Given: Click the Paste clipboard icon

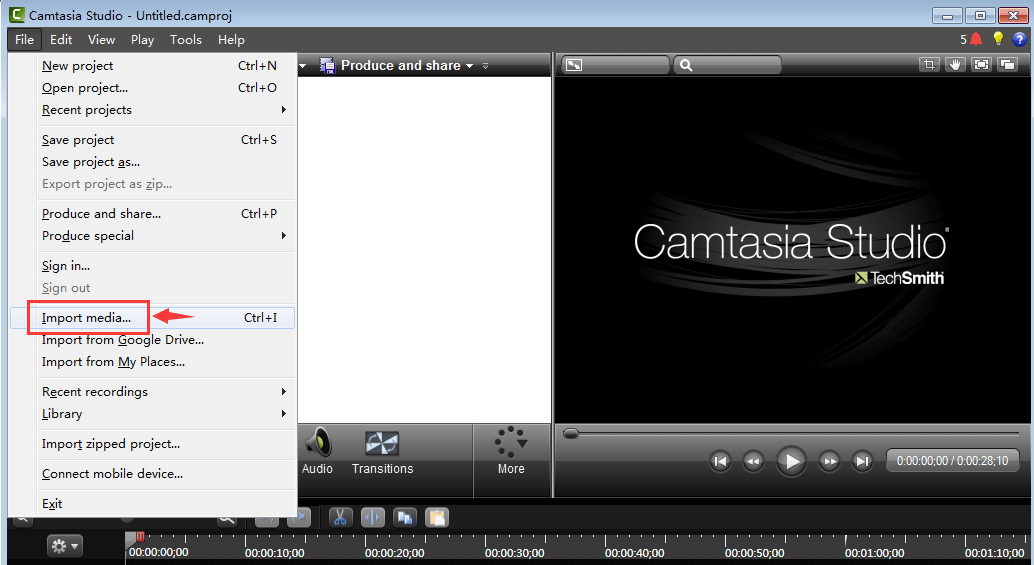Looking at the screenshot, I should pos(437,518).
